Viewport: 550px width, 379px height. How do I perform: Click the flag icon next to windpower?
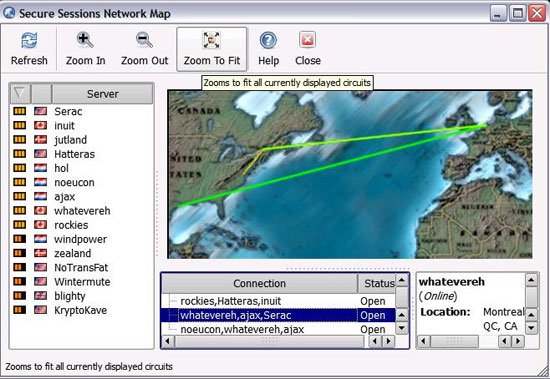[40, 239]
